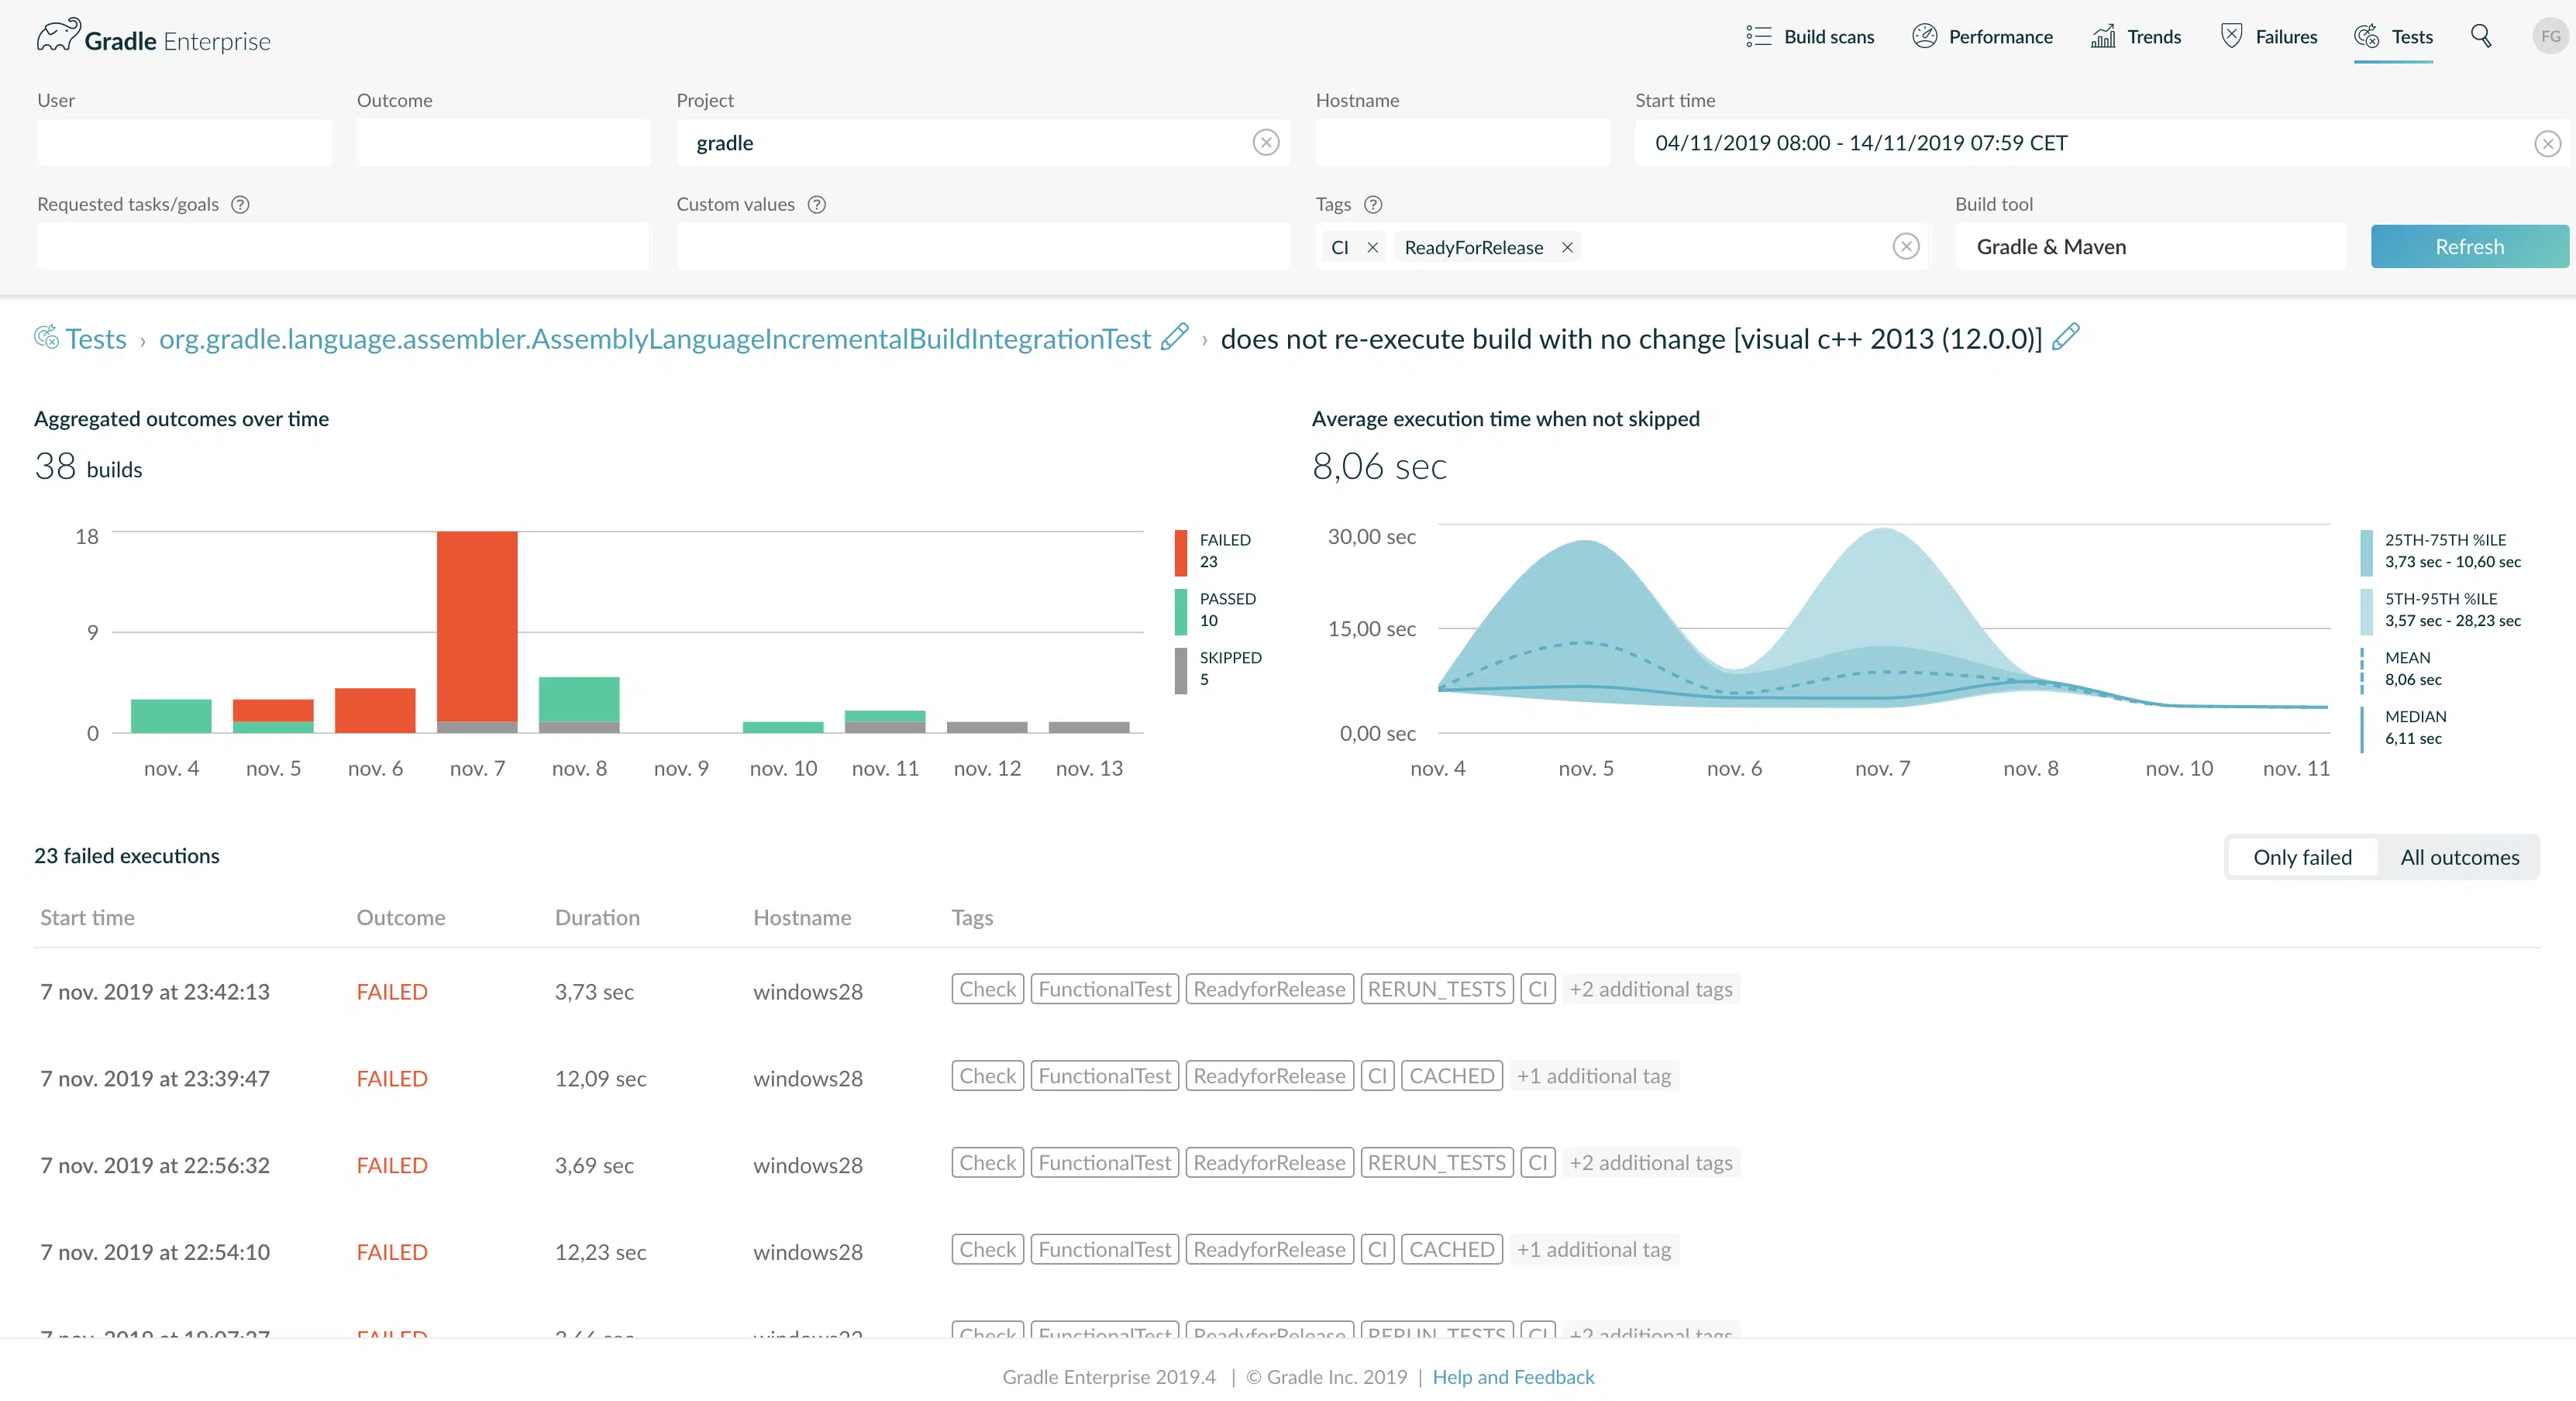Edit the test method name pencil icon

pyautogui.click(x=2066, y=337)
